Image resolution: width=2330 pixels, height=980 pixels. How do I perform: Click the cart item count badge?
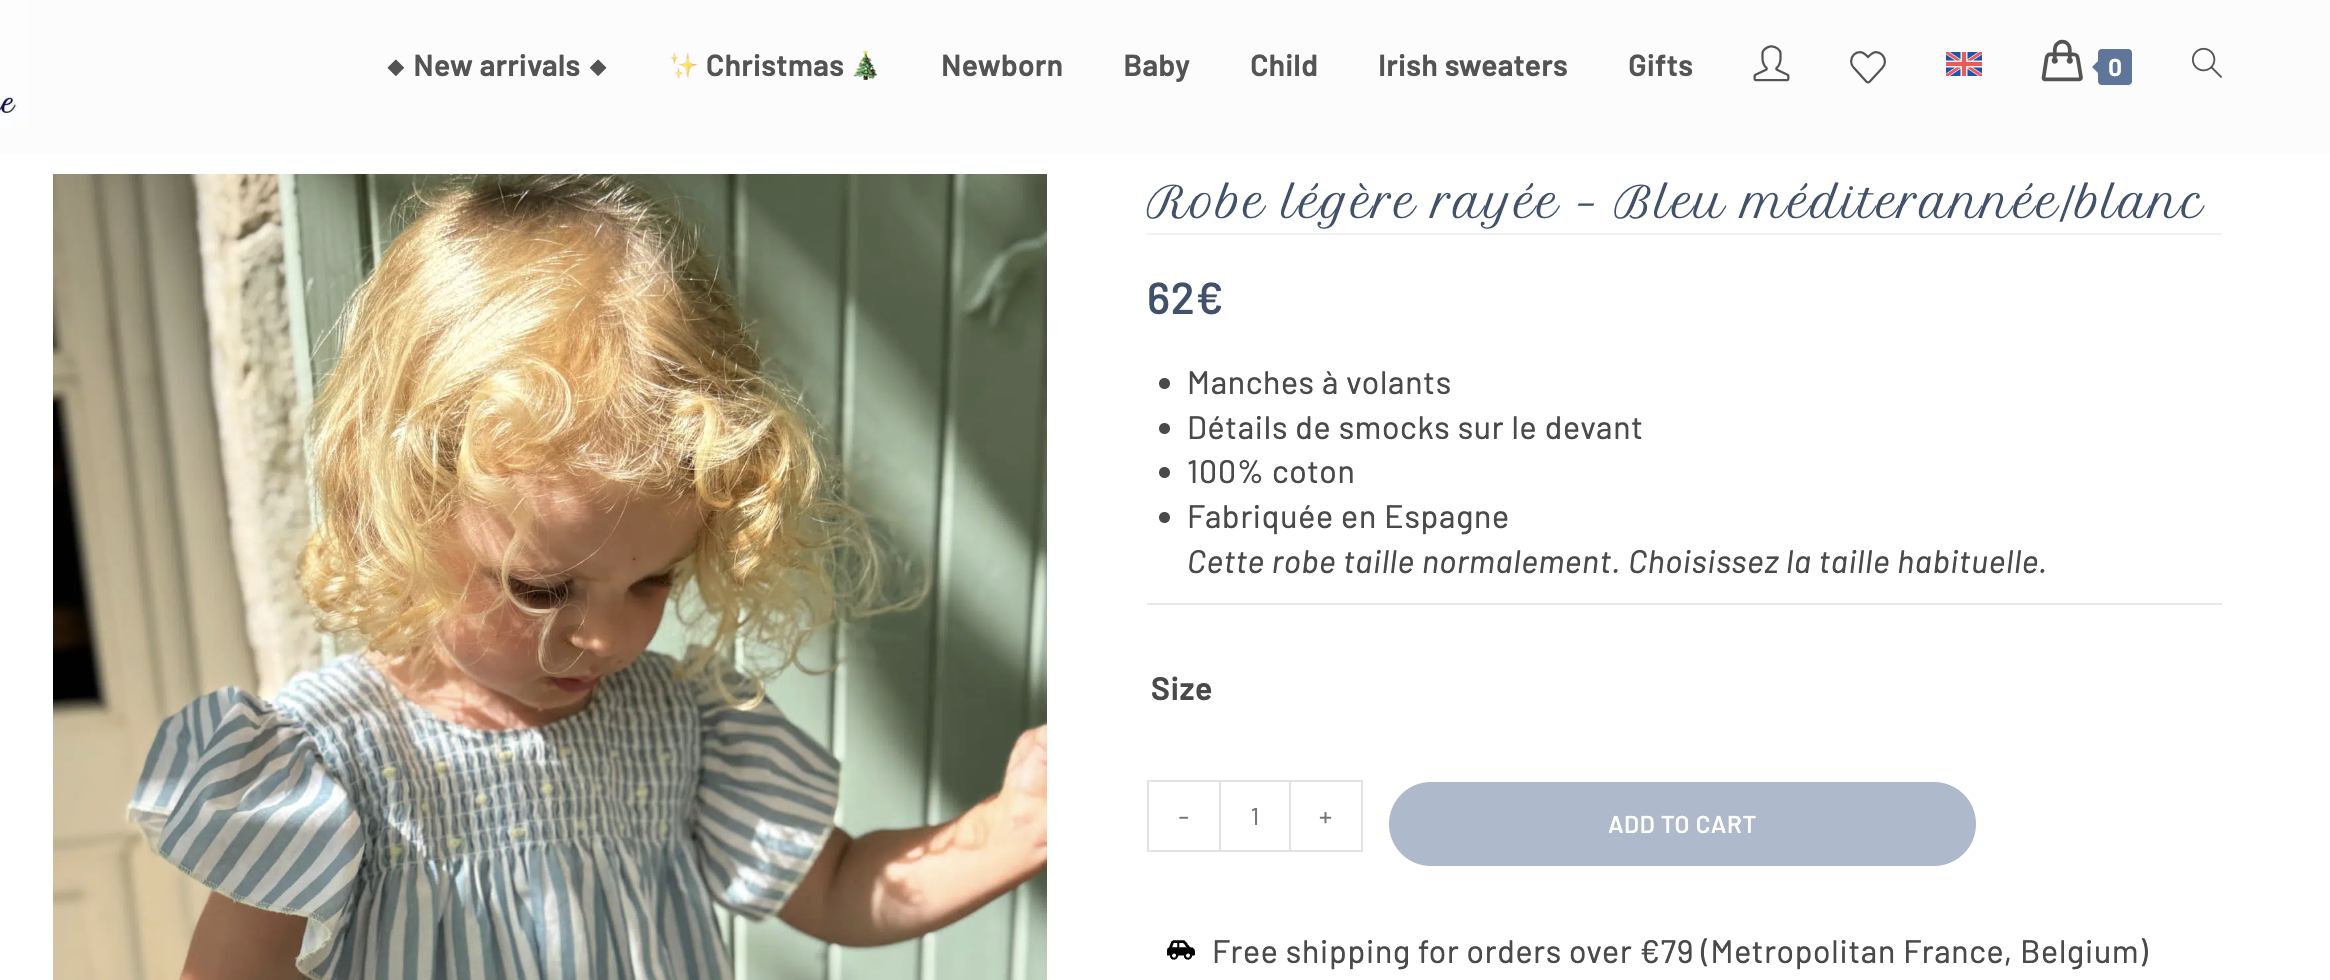tap(2114, 68)
